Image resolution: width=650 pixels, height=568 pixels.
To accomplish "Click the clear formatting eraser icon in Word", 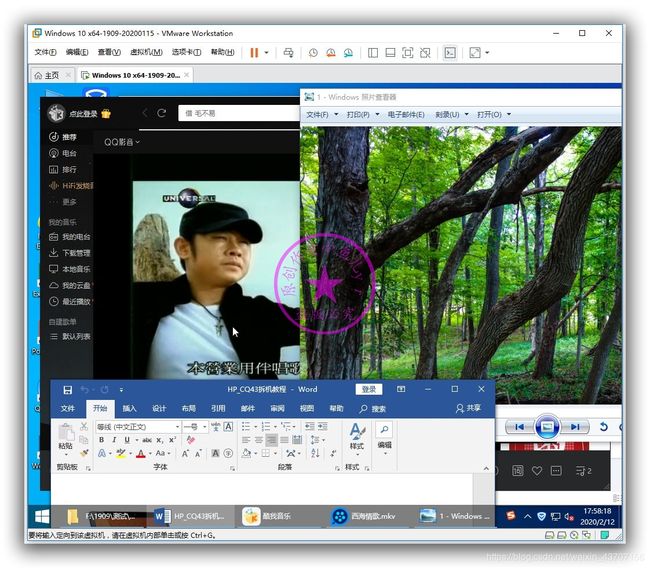I will [191, 440].
